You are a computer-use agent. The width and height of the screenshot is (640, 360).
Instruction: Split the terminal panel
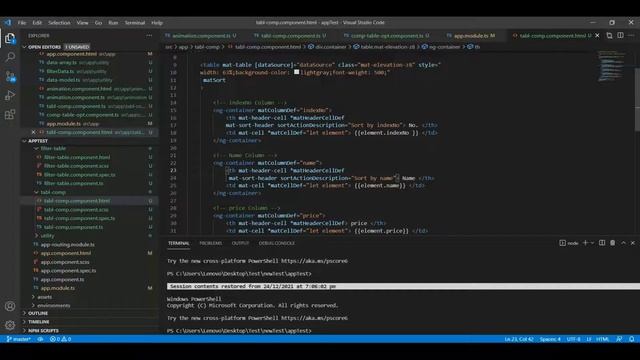tap(602, 243)
